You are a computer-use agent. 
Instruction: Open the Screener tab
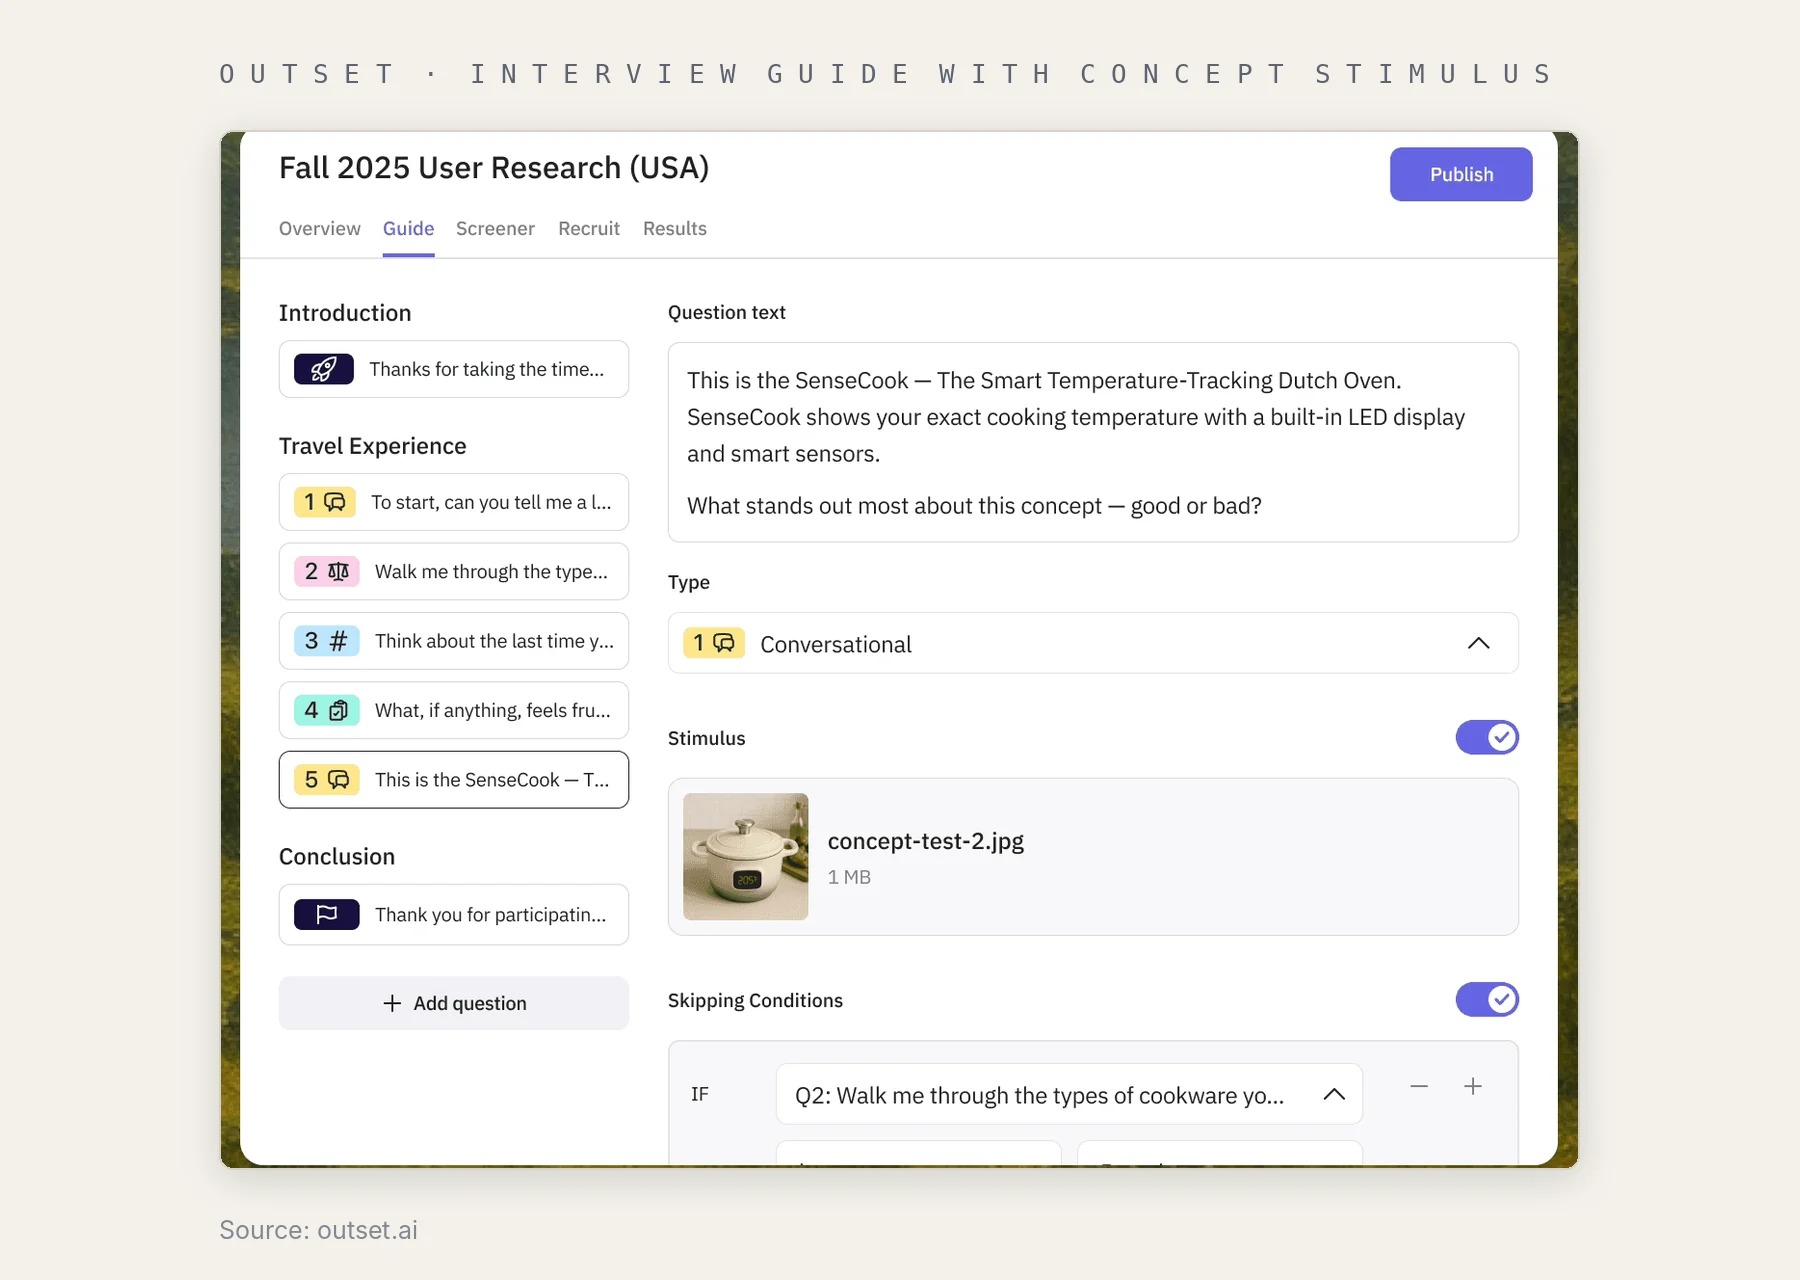495,228
